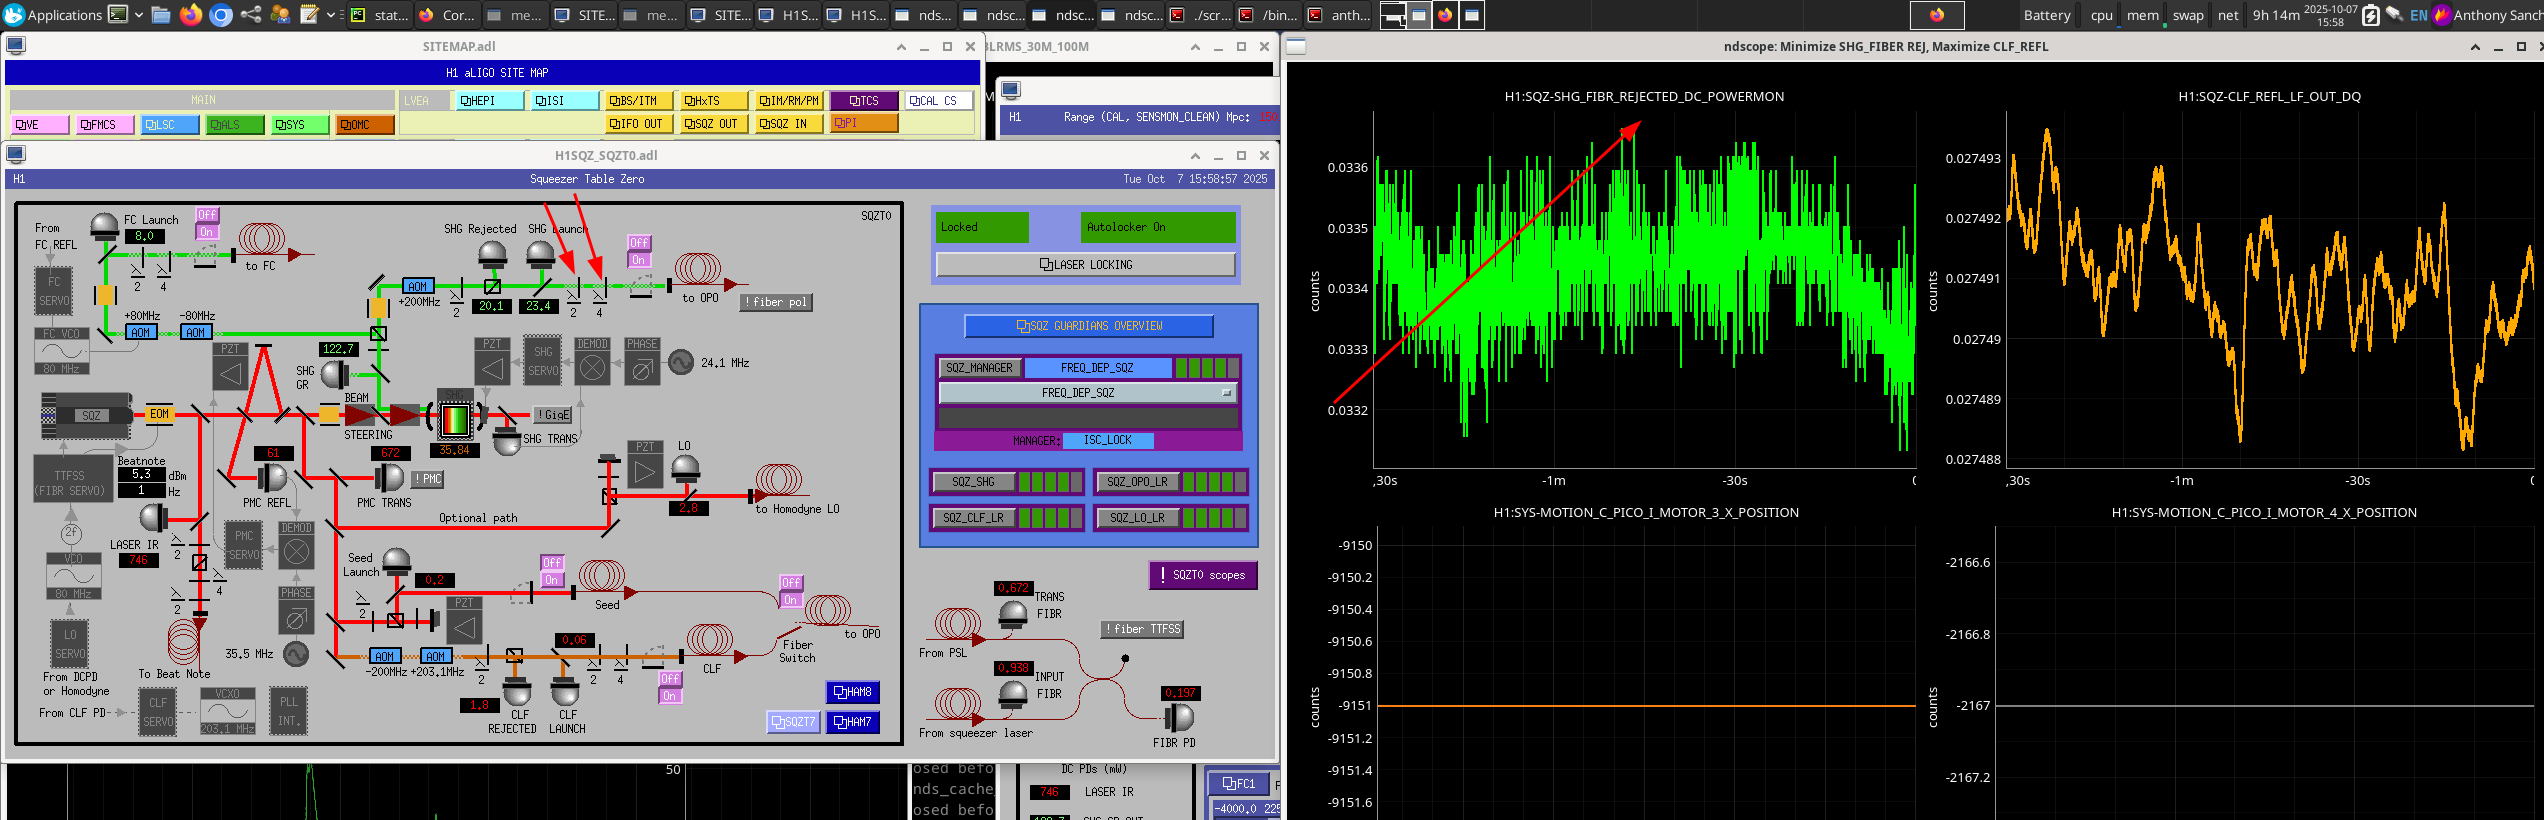Click the HAM7 navigation button
This screenshot has height=820, width=2544.
[x=852, y=722]
